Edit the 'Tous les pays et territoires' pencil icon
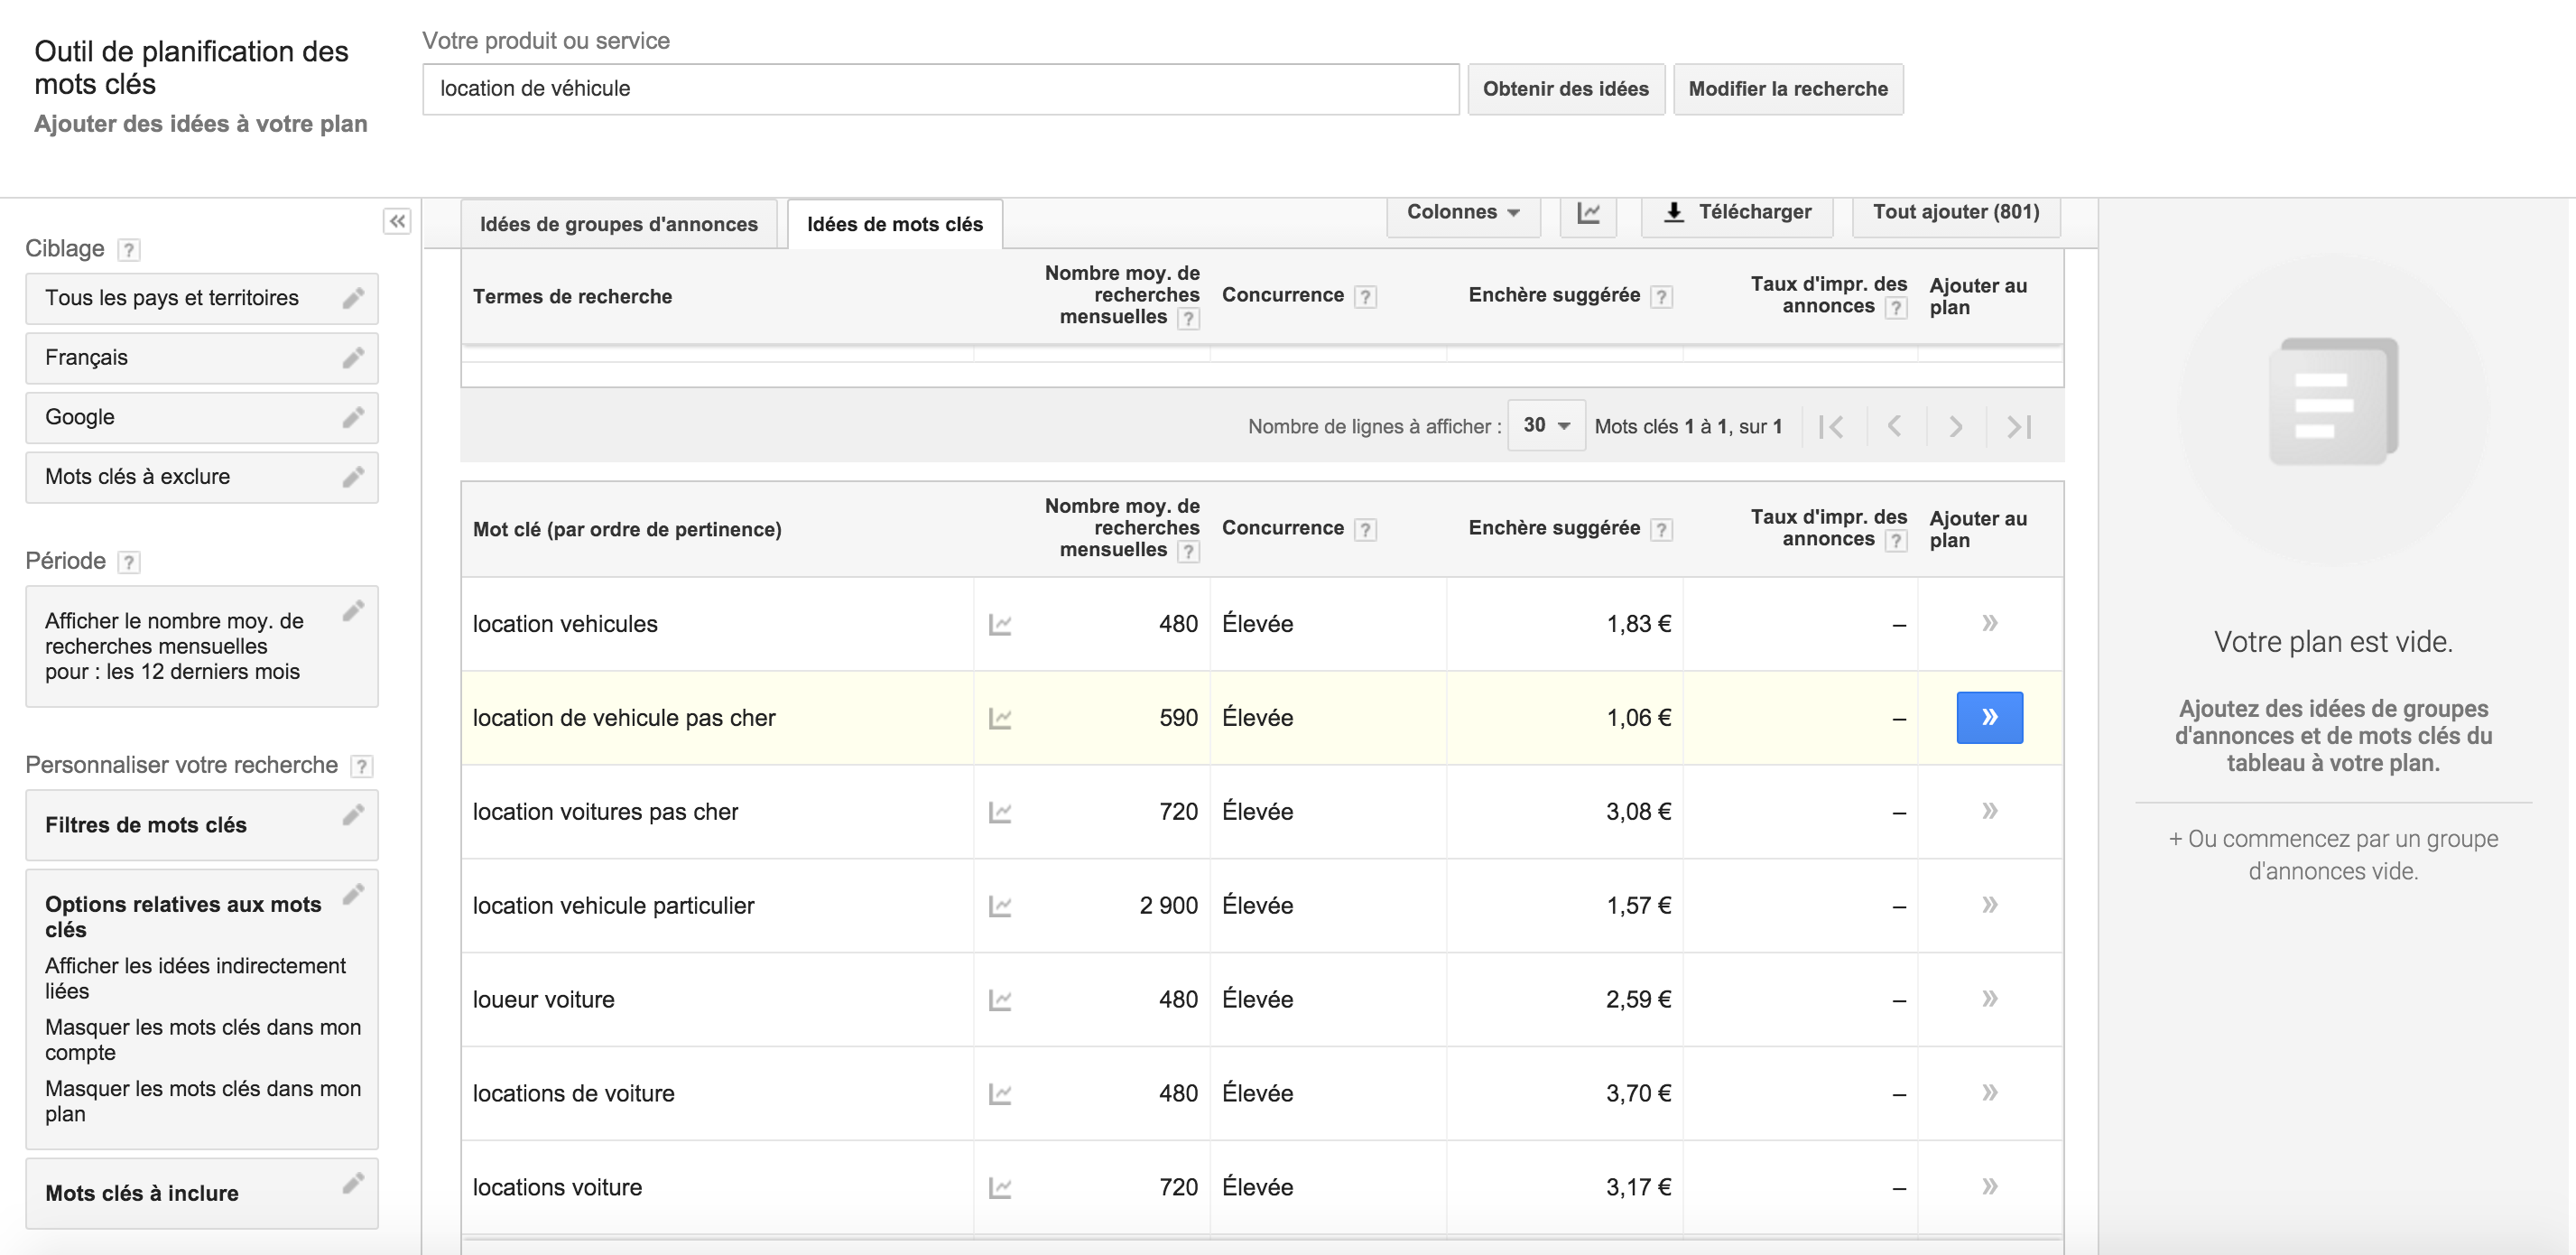 353,298
